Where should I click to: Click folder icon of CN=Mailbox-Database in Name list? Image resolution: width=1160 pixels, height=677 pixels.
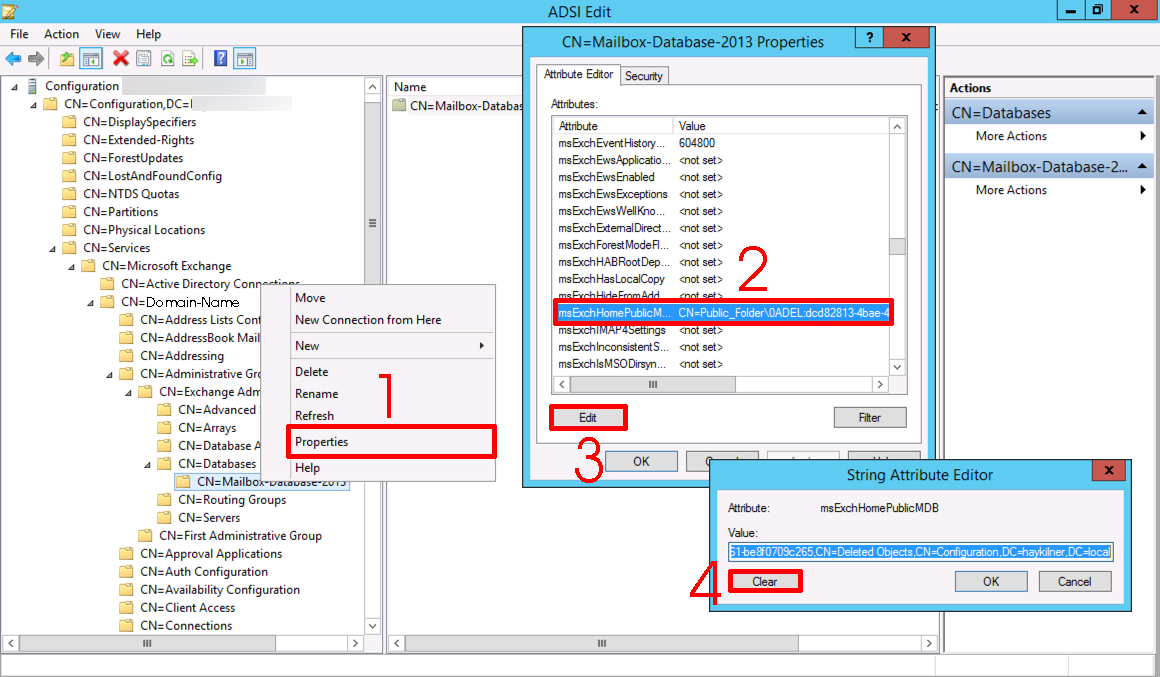[x=399, y=105]
